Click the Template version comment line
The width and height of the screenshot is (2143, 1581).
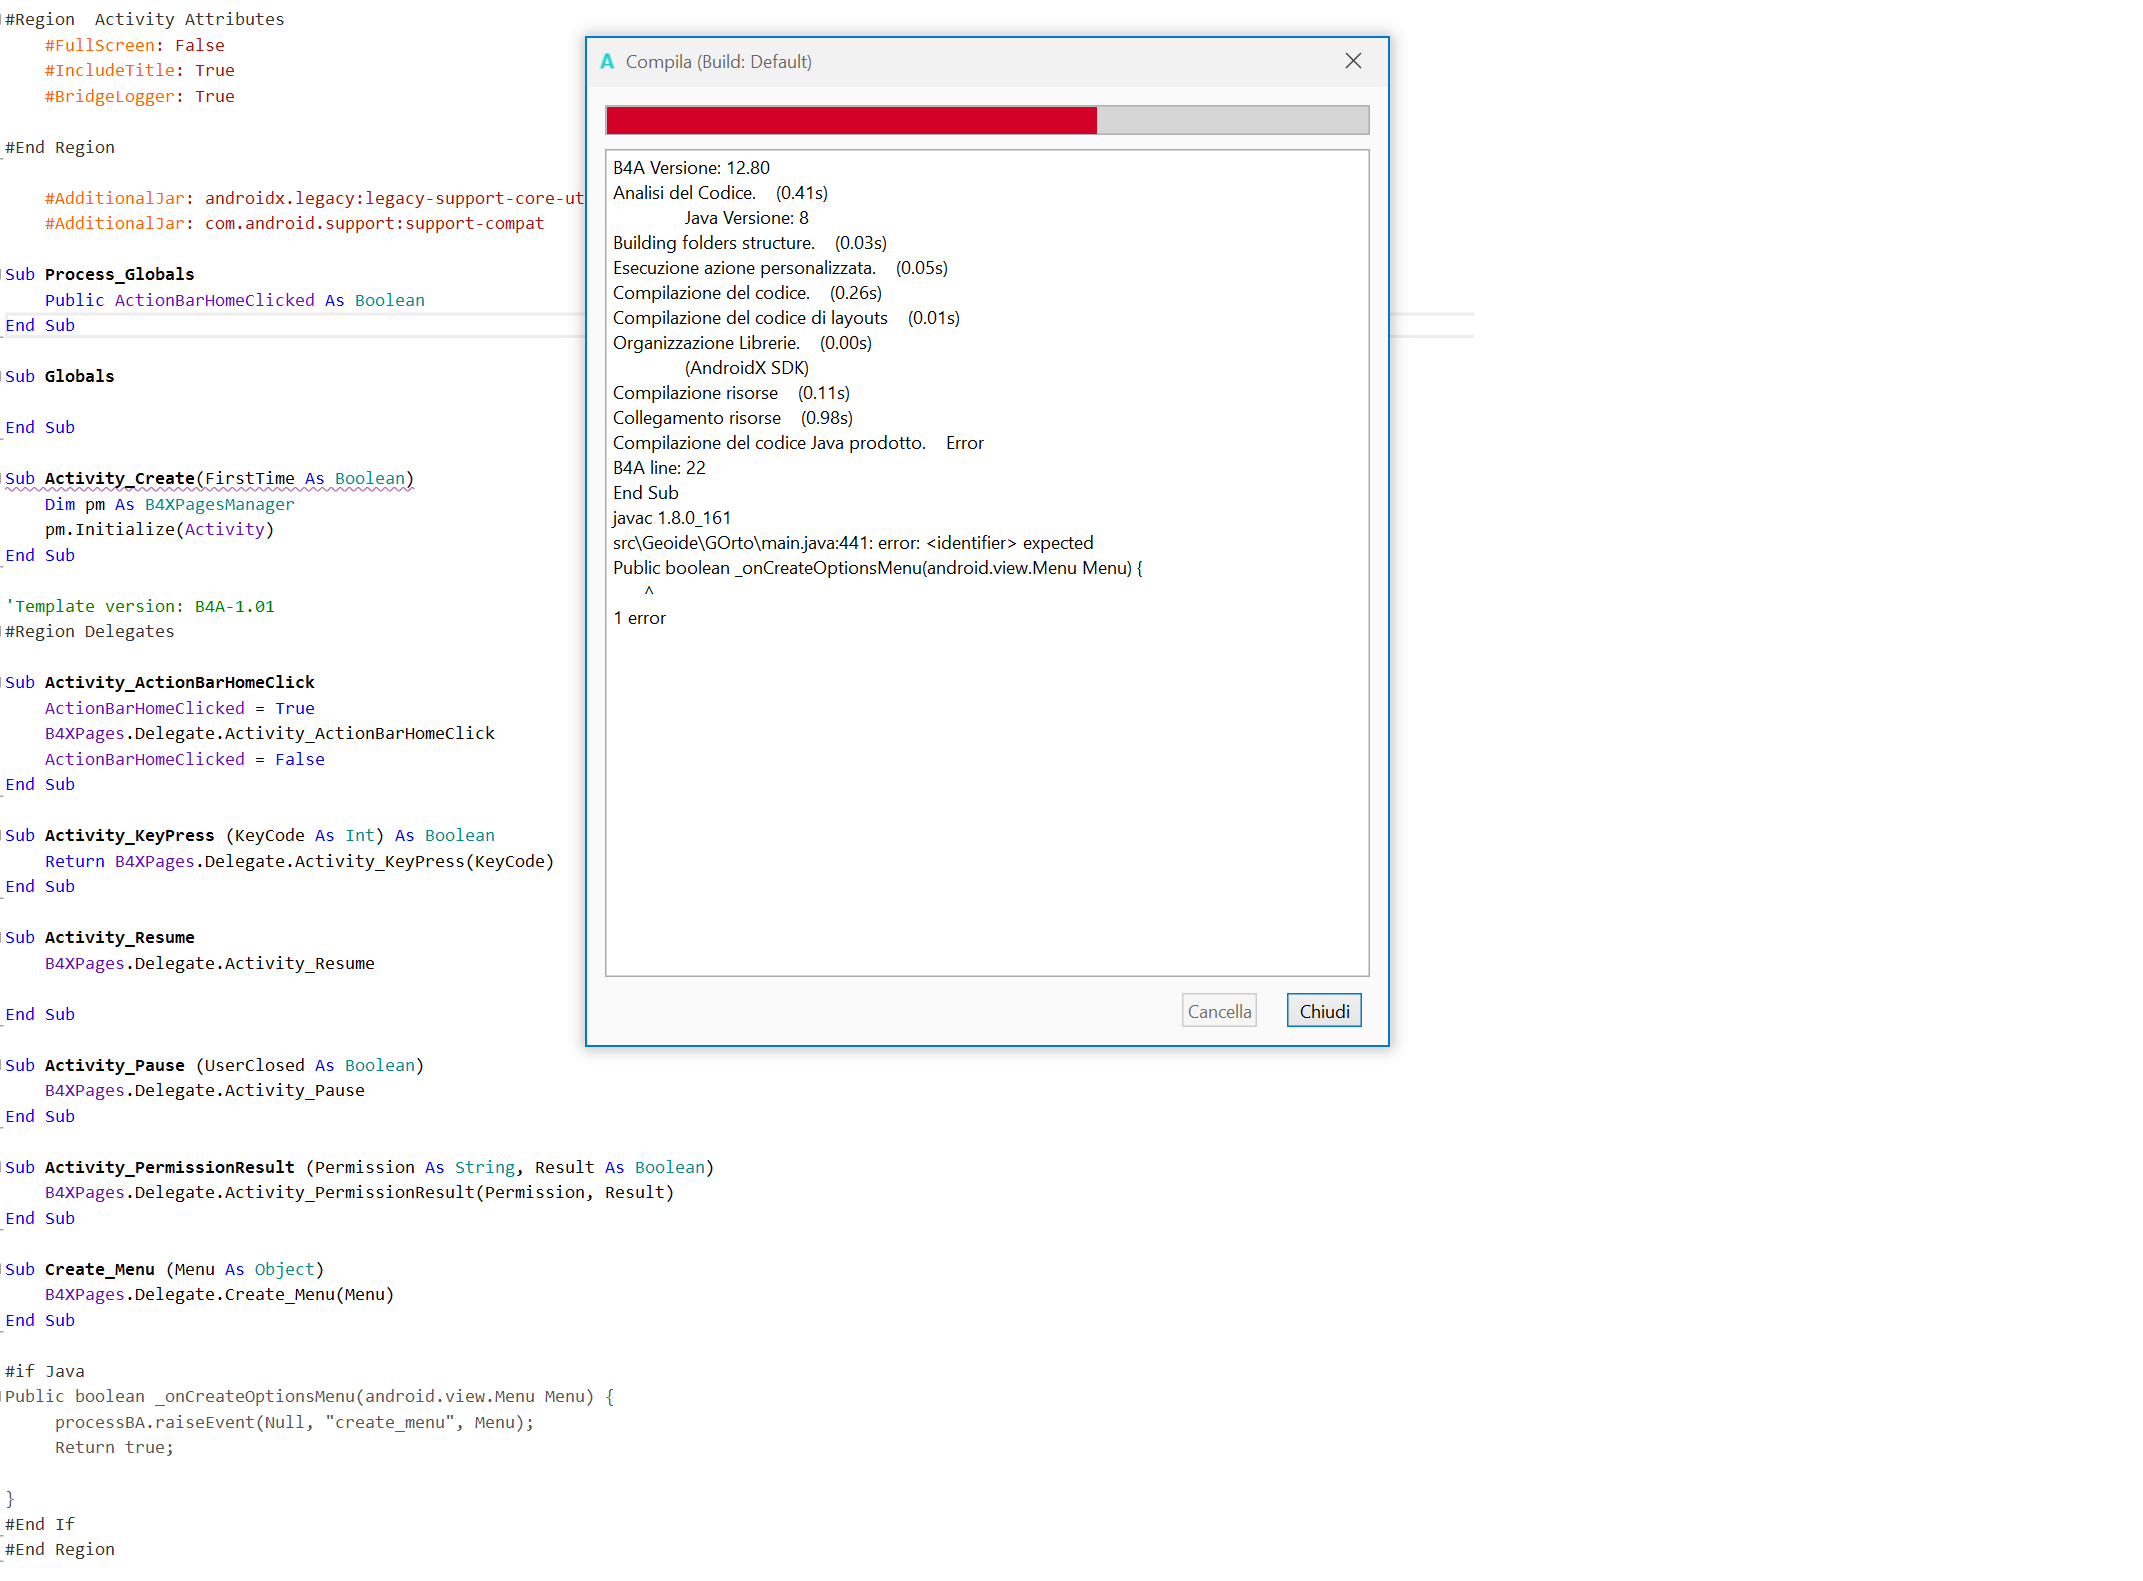(x=140, y=606)
